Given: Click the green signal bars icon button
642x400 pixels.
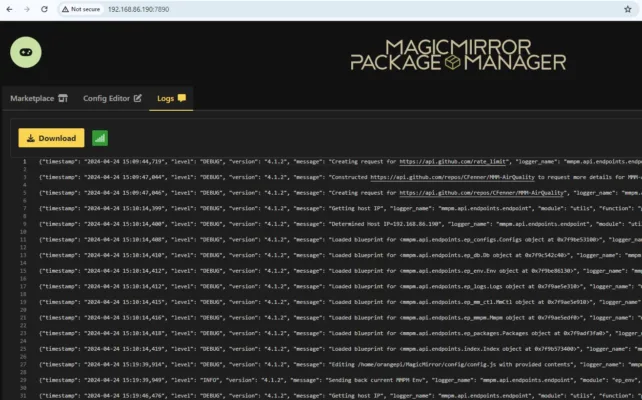Looking at the screenshot, I should 100,138.
